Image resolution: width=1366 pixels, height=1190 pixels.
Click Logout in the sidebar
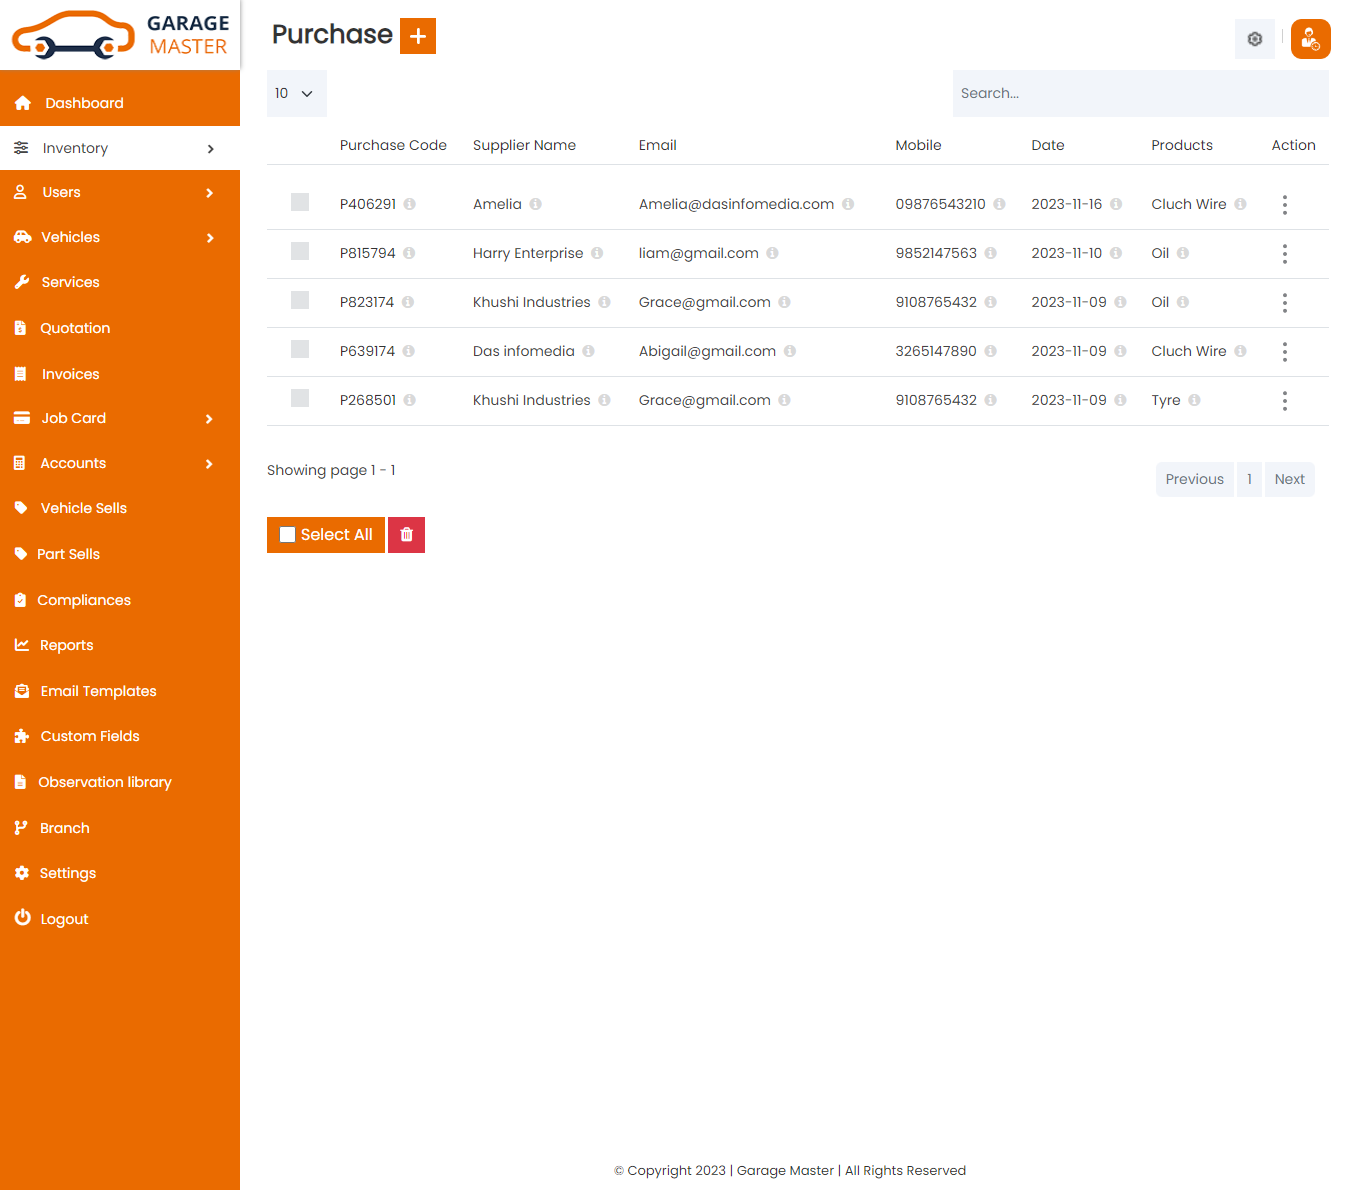point(64,919)
